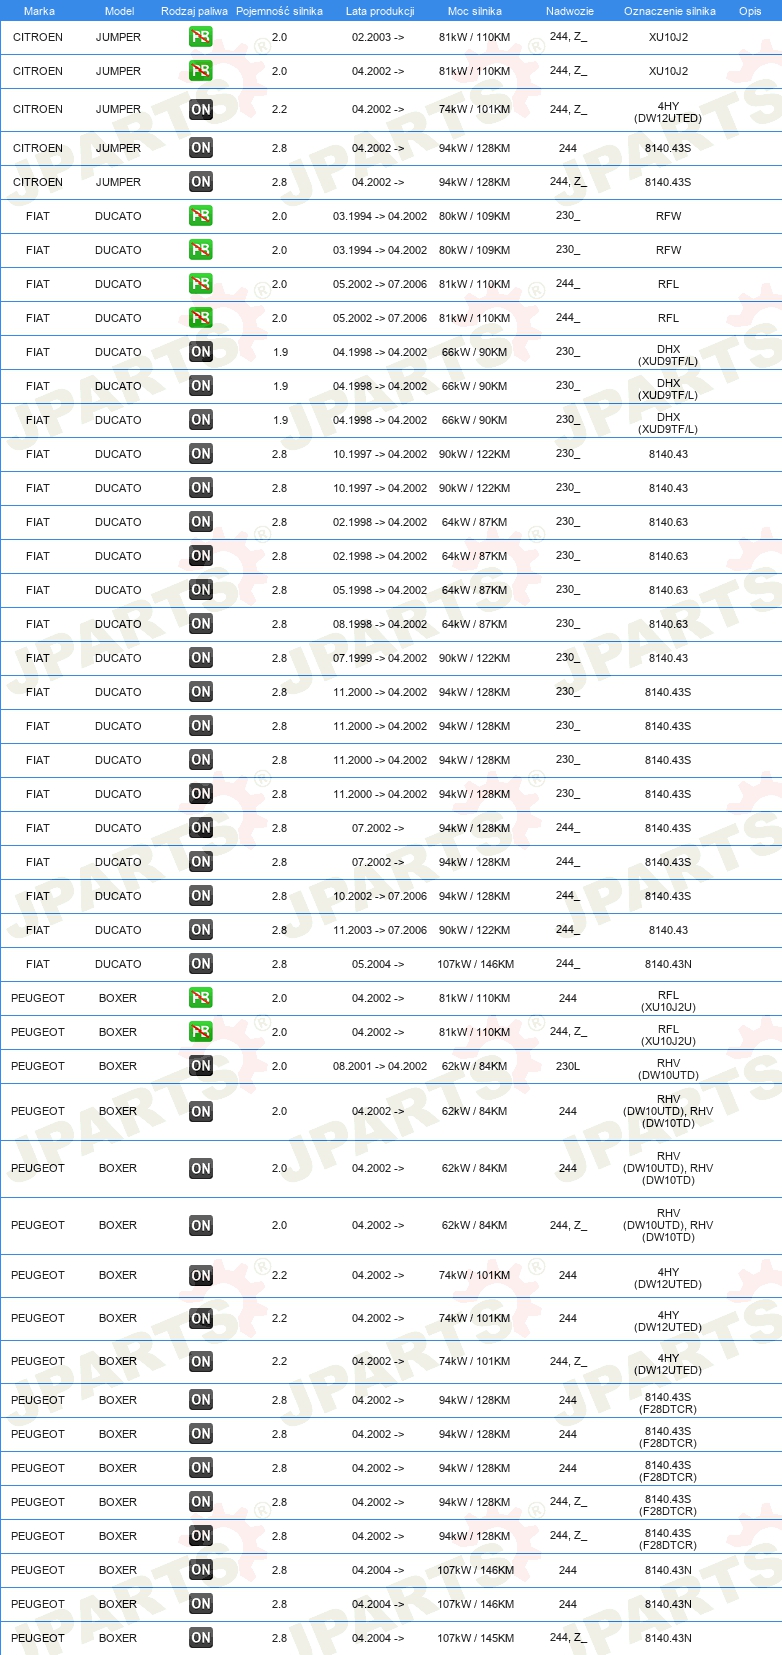Click ON icon in Fiat Ducato 10.2002 row
782x1655 pixels.
click(201, 896)
